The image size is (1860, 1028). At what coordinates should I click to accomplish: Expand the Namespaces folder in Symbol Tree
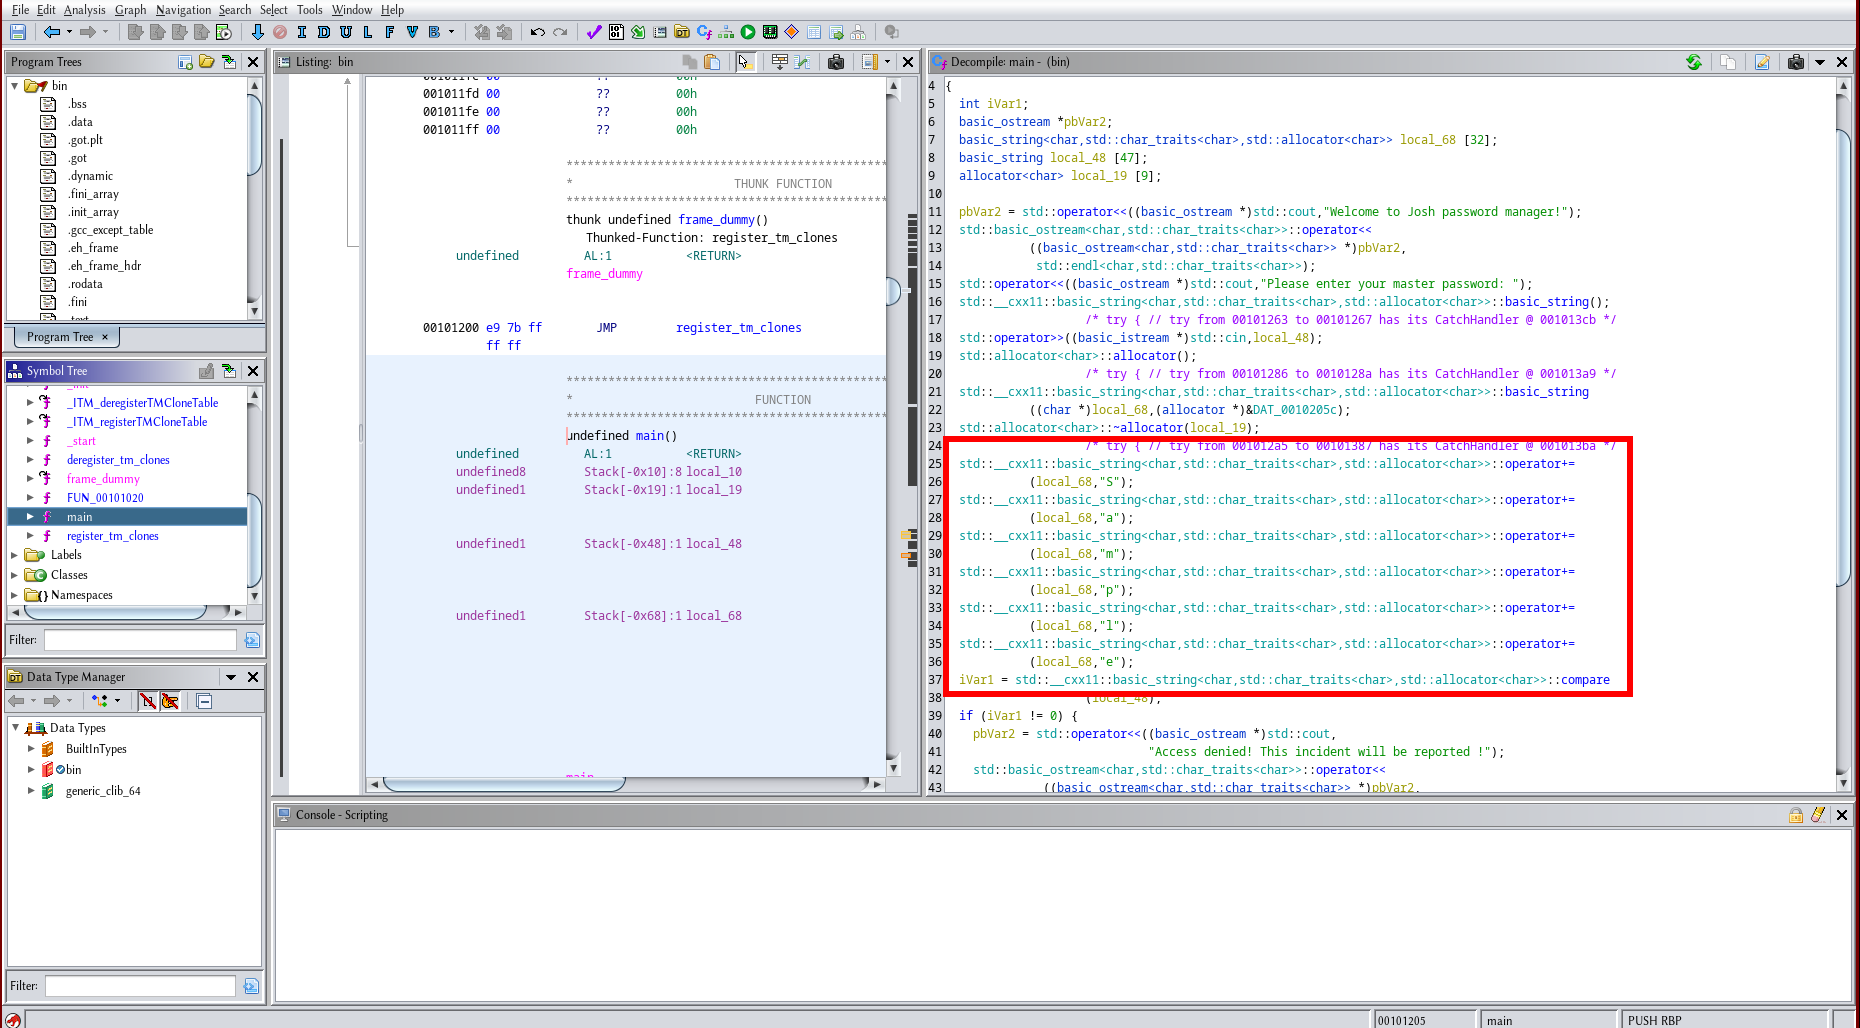14,595
